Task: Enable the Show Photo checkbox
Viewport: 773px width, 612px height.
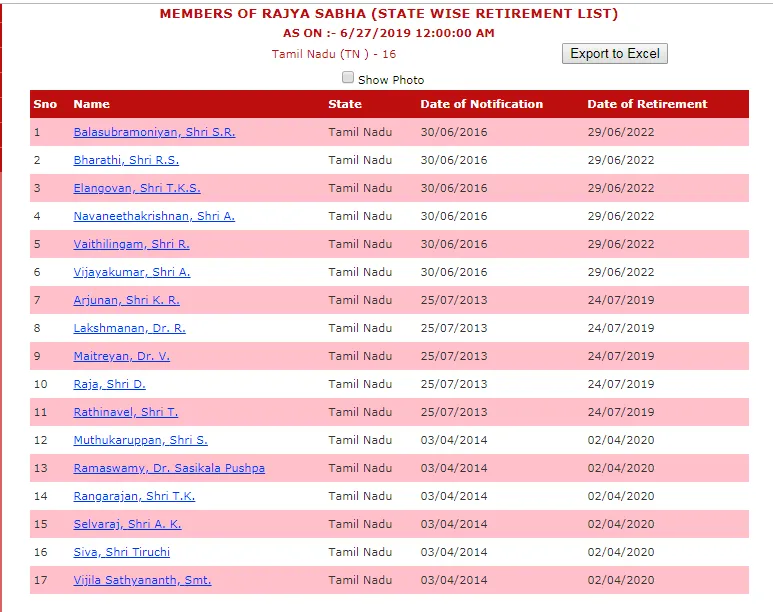Action: (x=348, y=77)
